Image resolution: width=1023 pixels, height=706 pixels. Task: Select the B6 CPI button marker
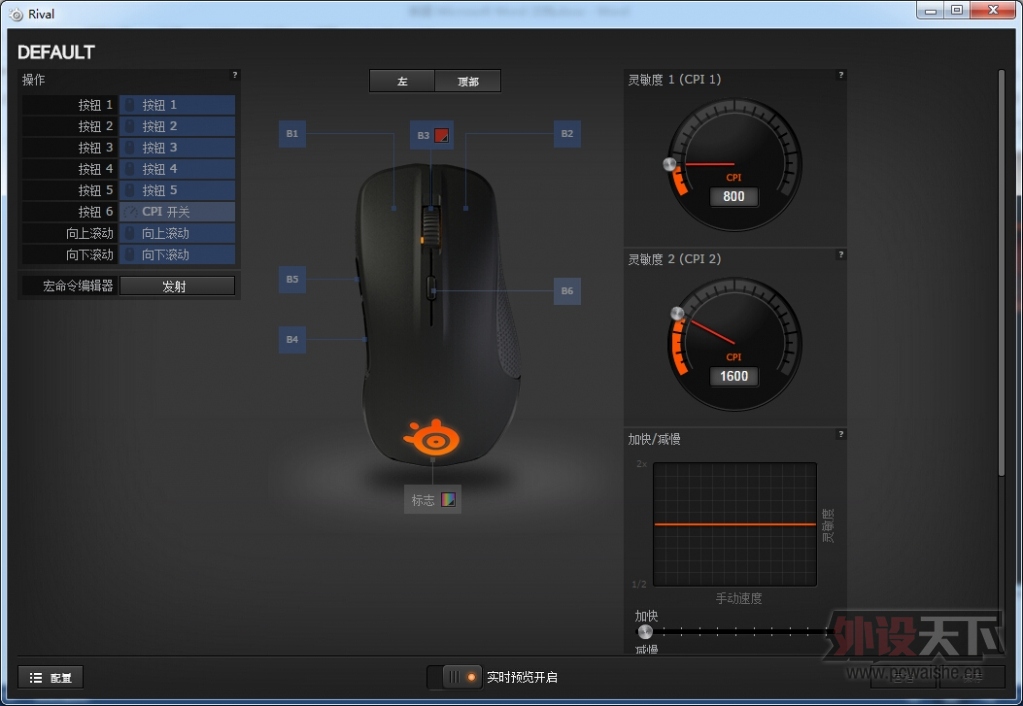(x=567, y=291)
